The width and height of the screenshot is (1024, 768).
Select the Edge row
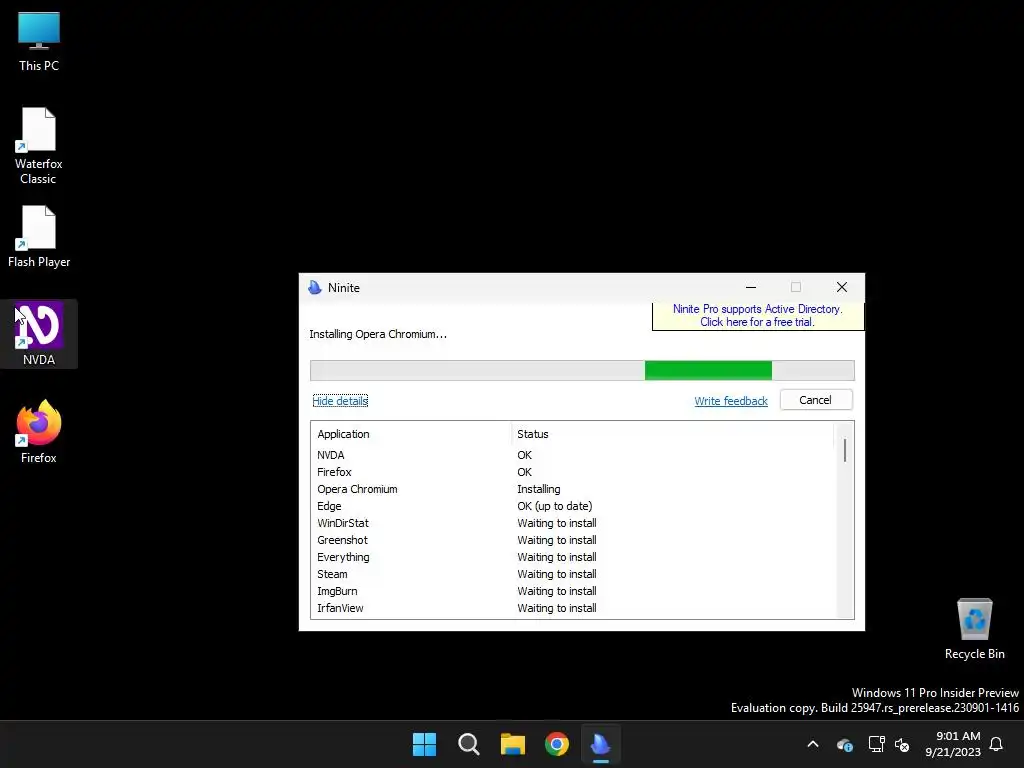pos(573,505)
